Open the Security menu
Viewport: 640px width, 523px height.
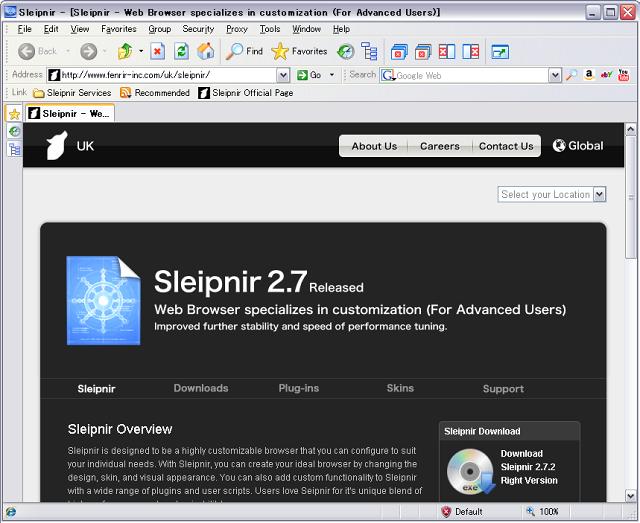click(198, 29)
